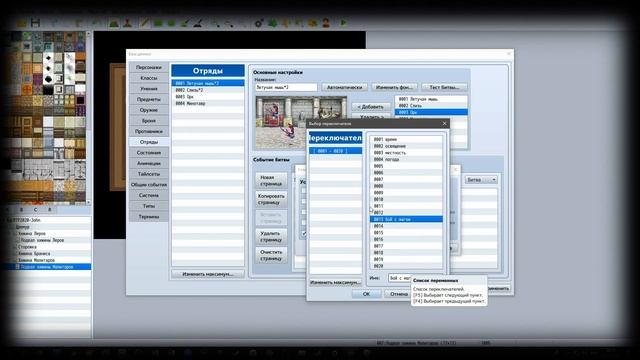Select the Shadow Pen tool

198,23
